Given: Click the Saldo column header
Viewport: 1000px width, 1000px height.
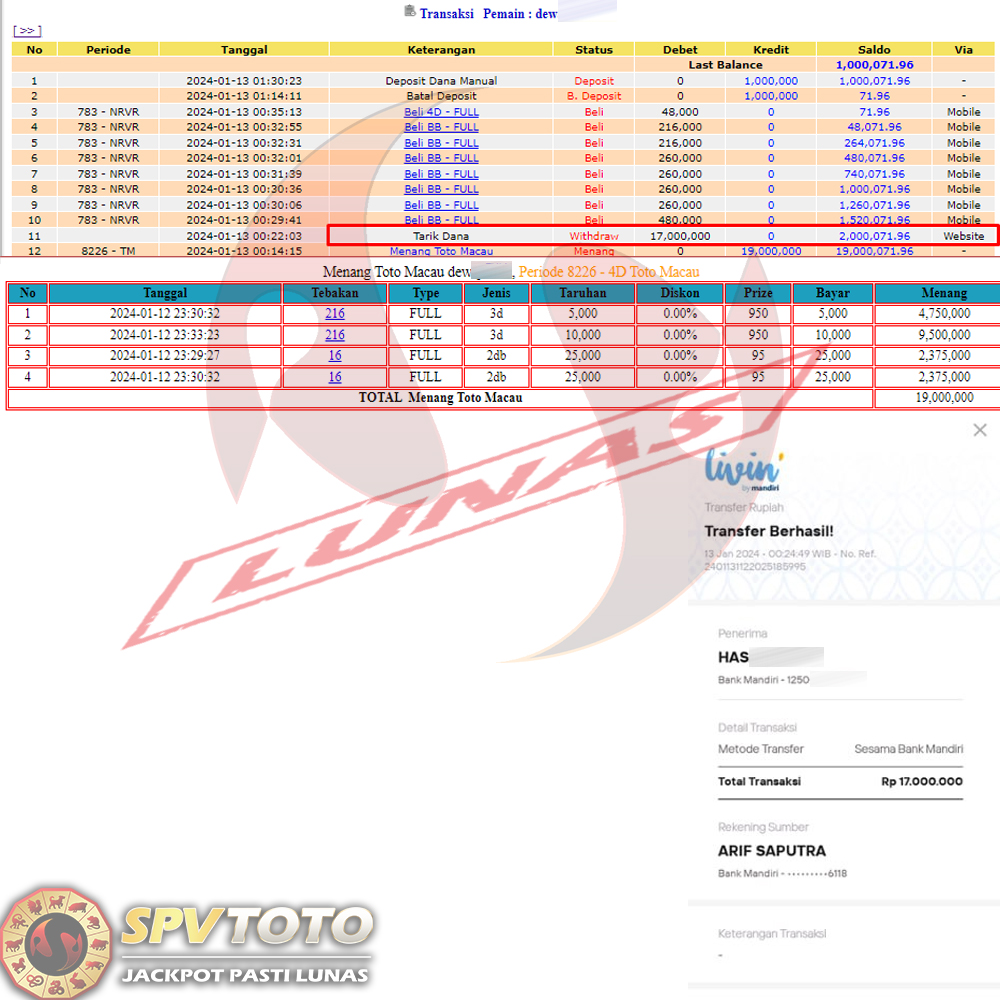Looking at the screenshot, I should pyautogui.click(x=874, y=49).
